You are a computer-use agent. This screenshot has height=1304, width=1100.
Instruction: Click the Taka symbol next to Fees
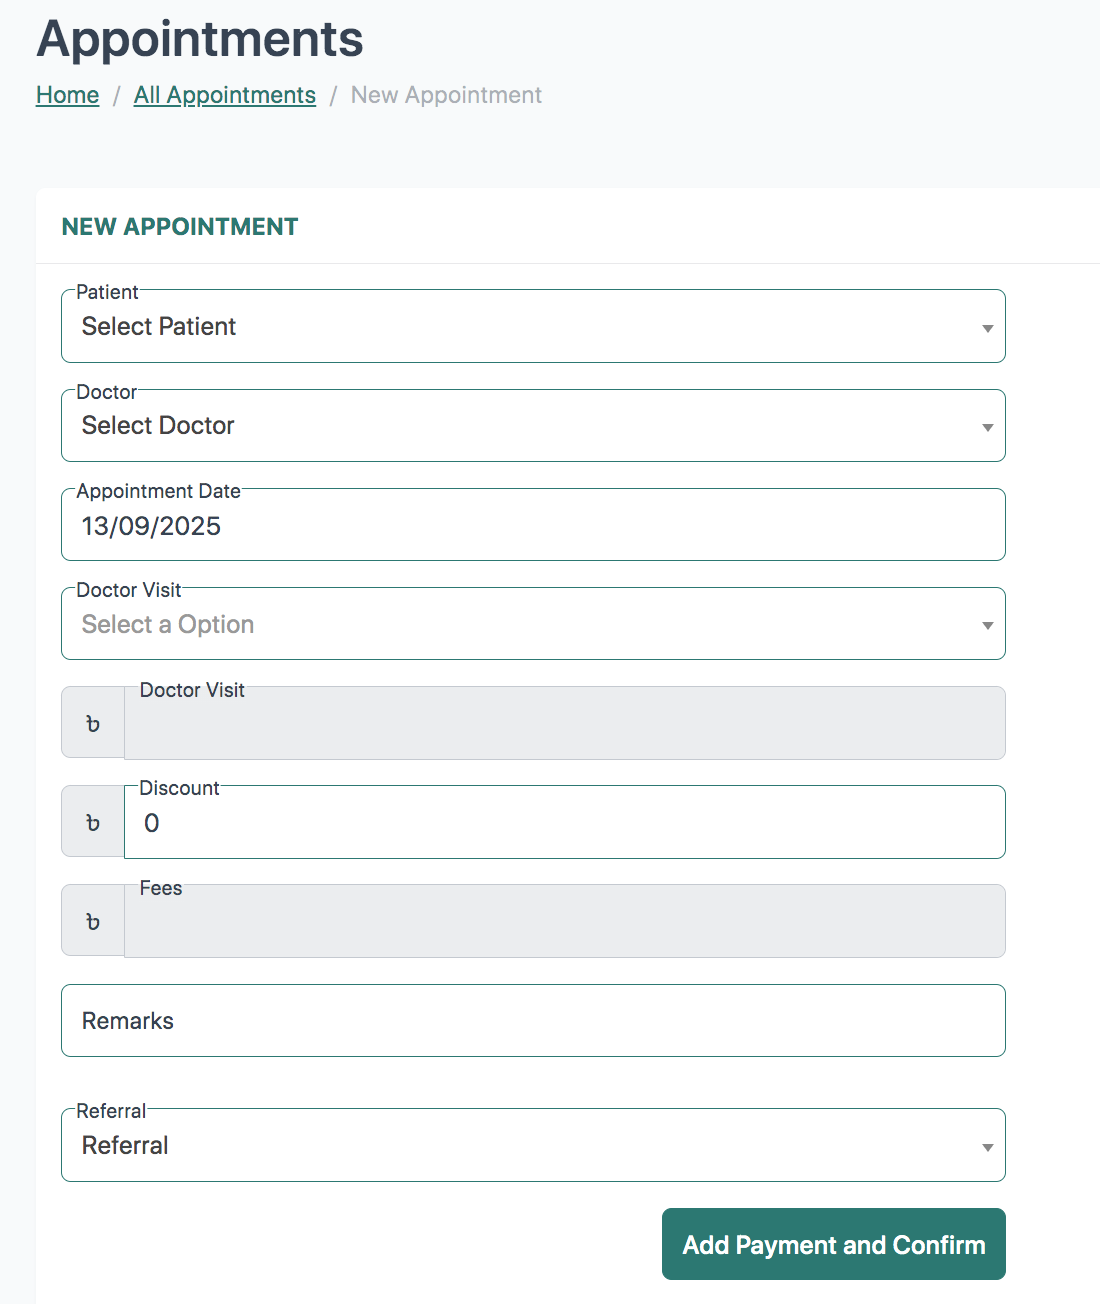click(93, 921)
